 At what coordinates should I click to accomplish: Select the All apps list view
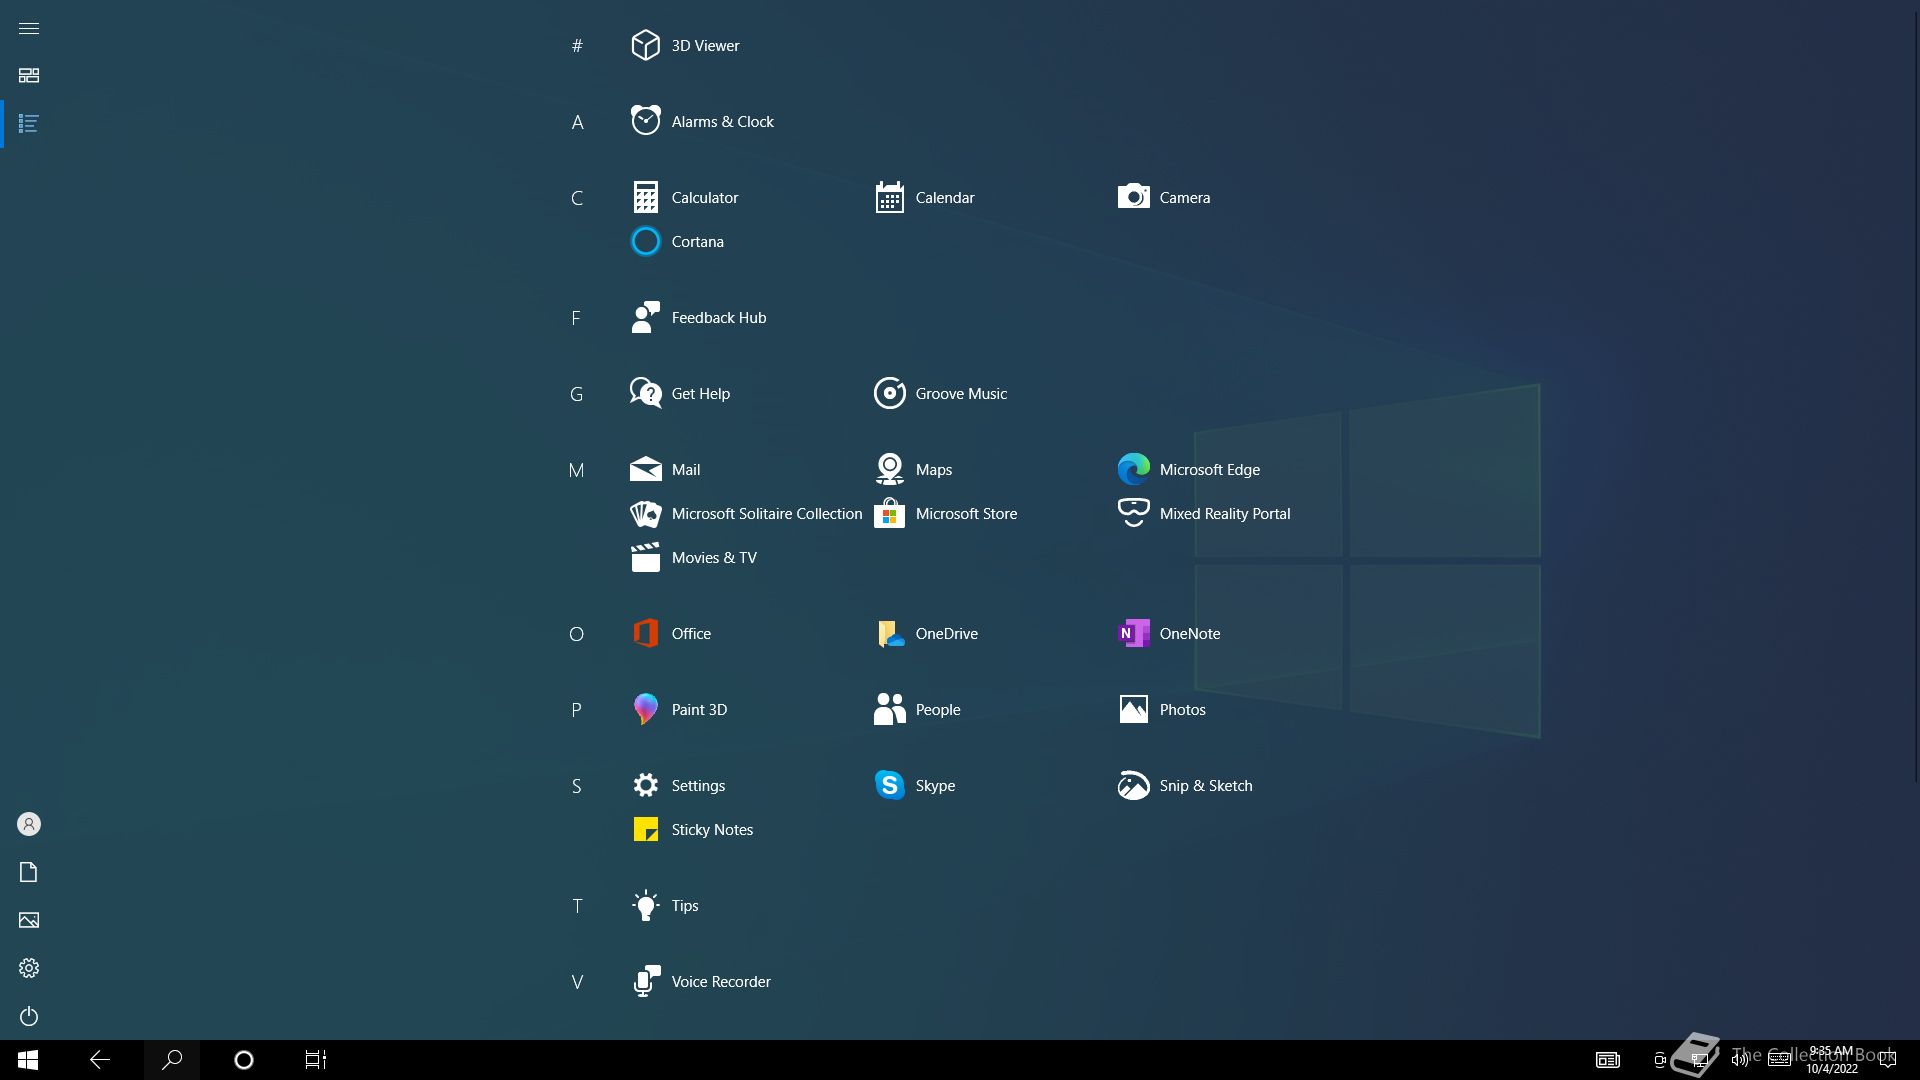pyautogui.click(x=29, y=124)
